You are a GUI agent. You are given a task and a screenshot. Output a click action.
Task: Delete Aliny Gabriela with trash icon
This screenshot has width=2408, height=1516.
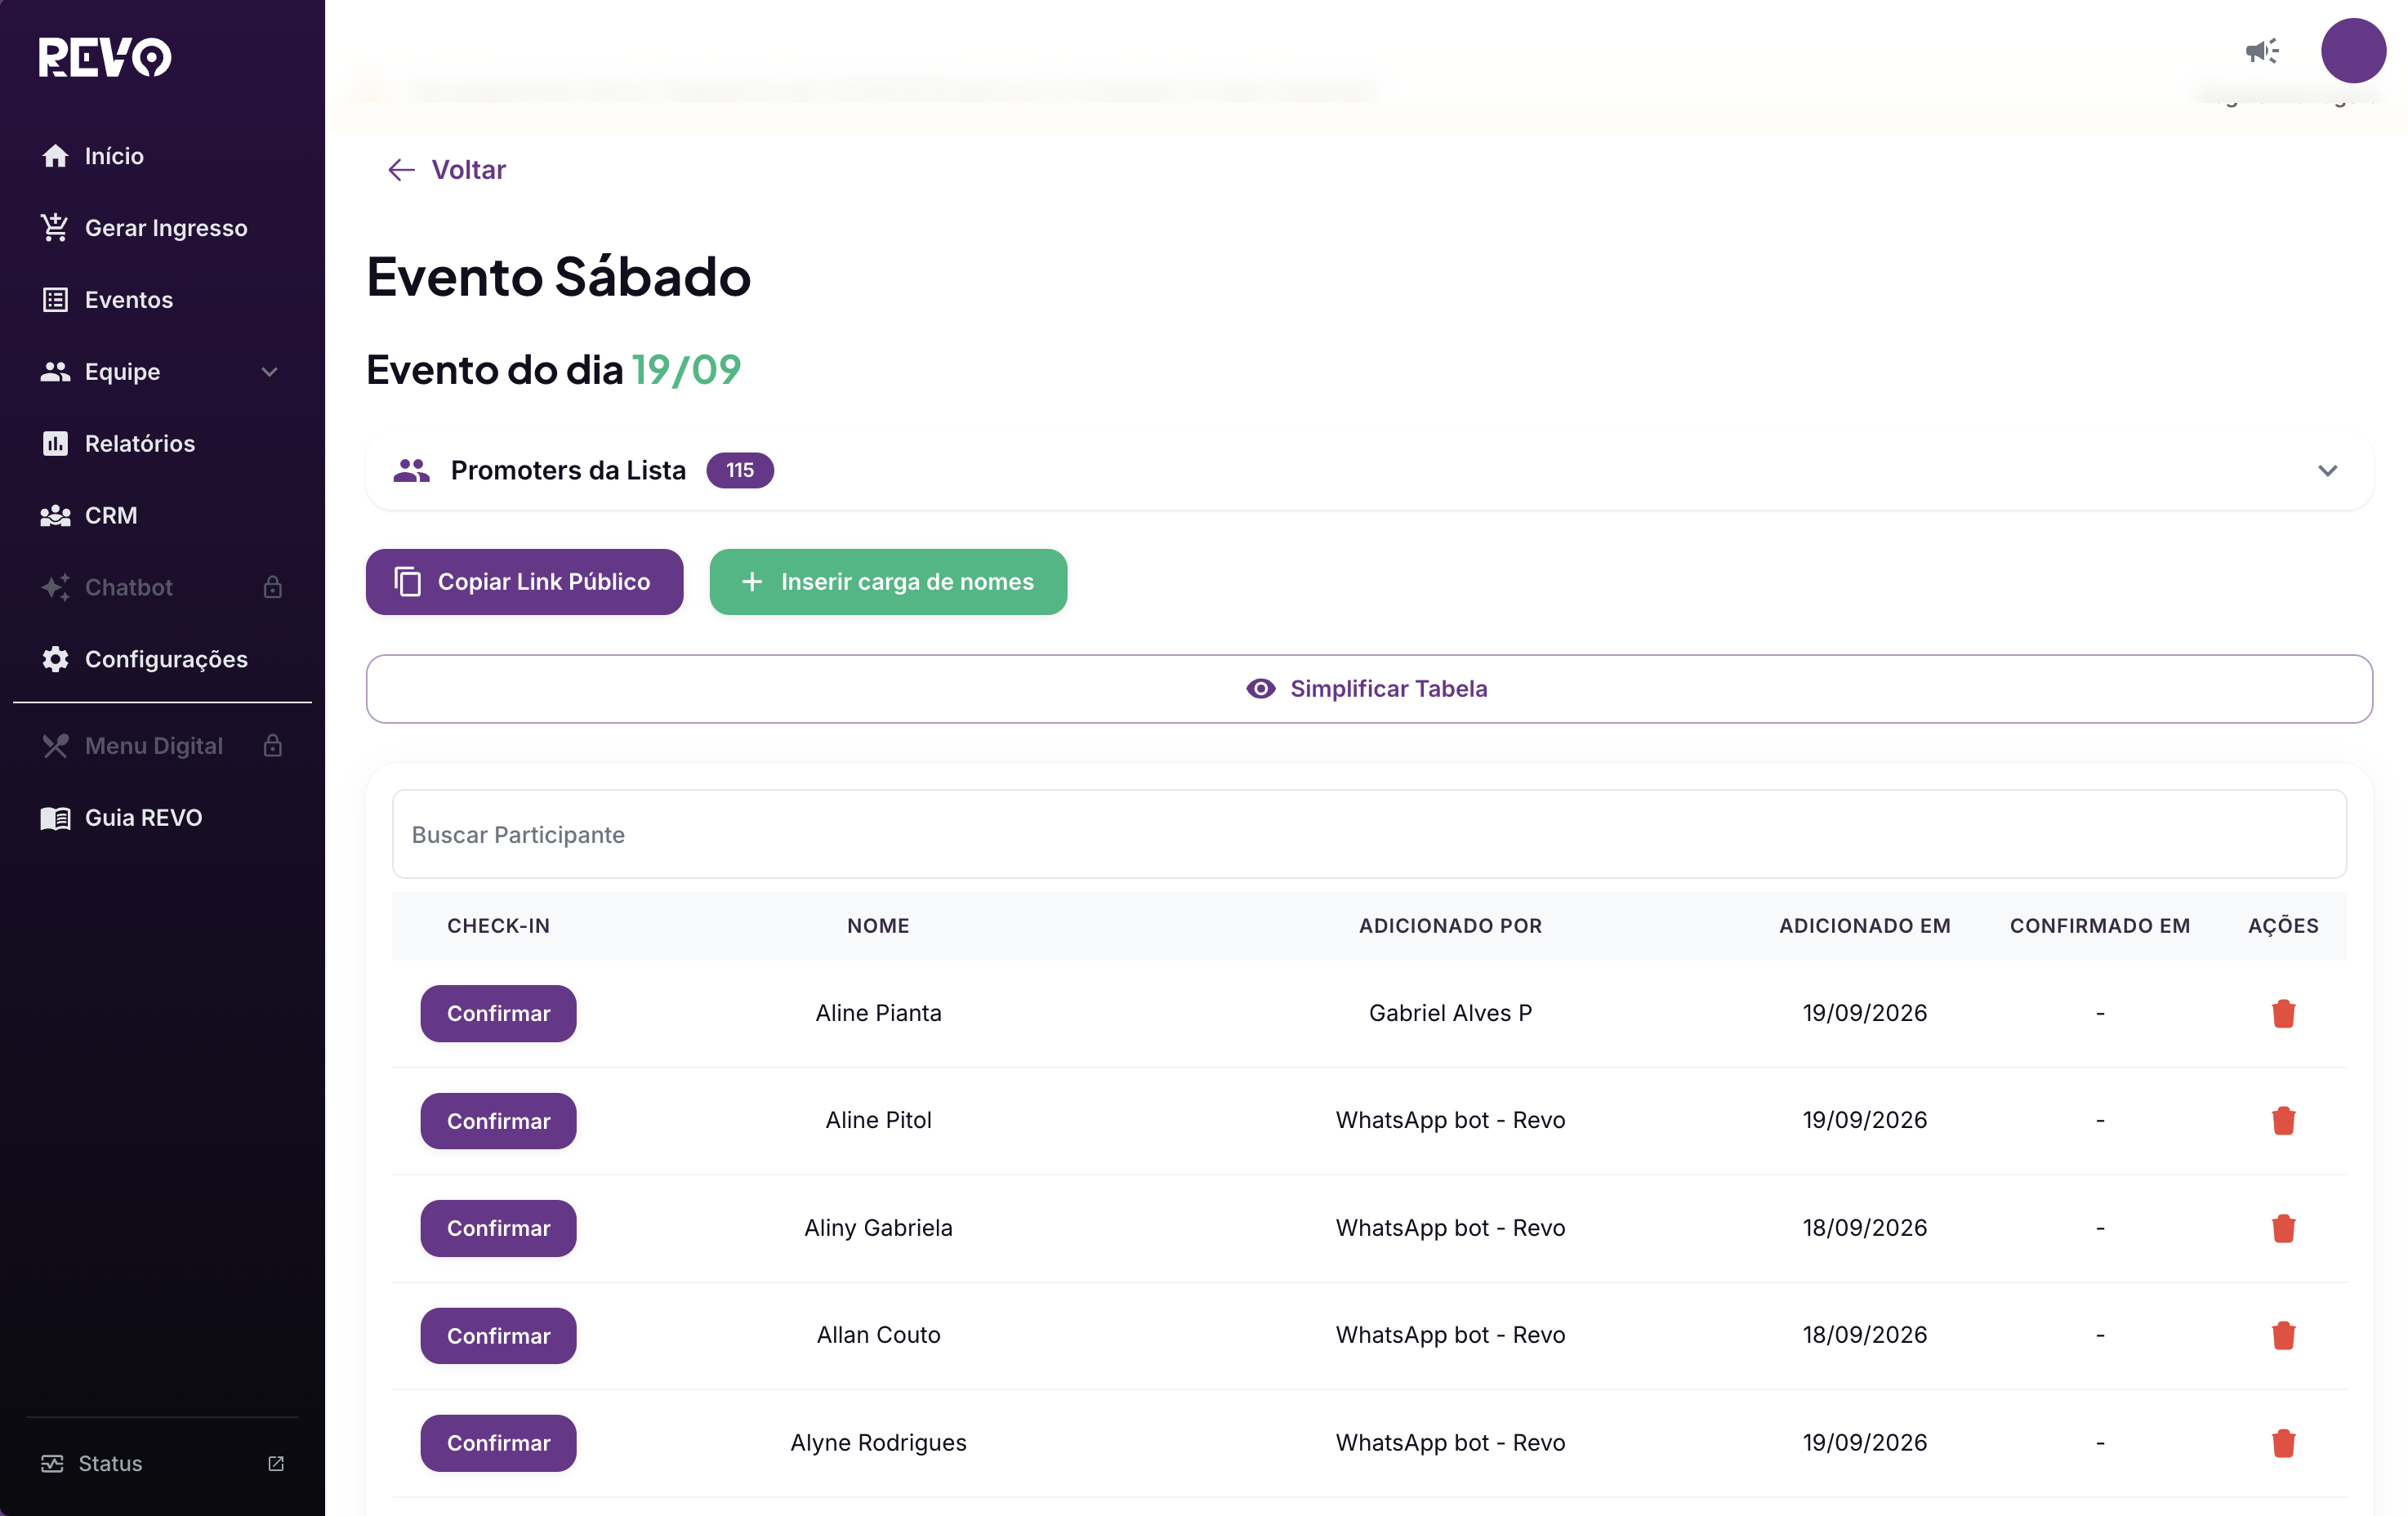point(2283,1228)
